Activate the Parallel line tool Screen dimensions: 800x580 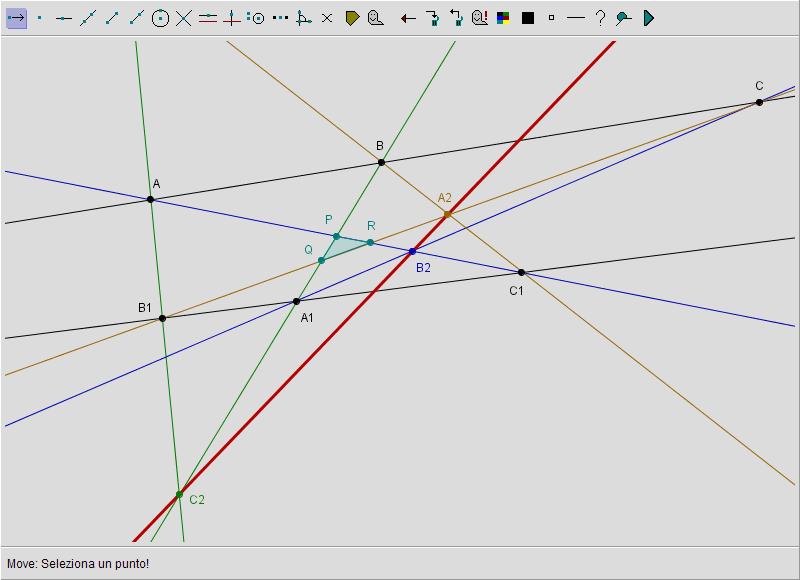[x=208, y=18]
